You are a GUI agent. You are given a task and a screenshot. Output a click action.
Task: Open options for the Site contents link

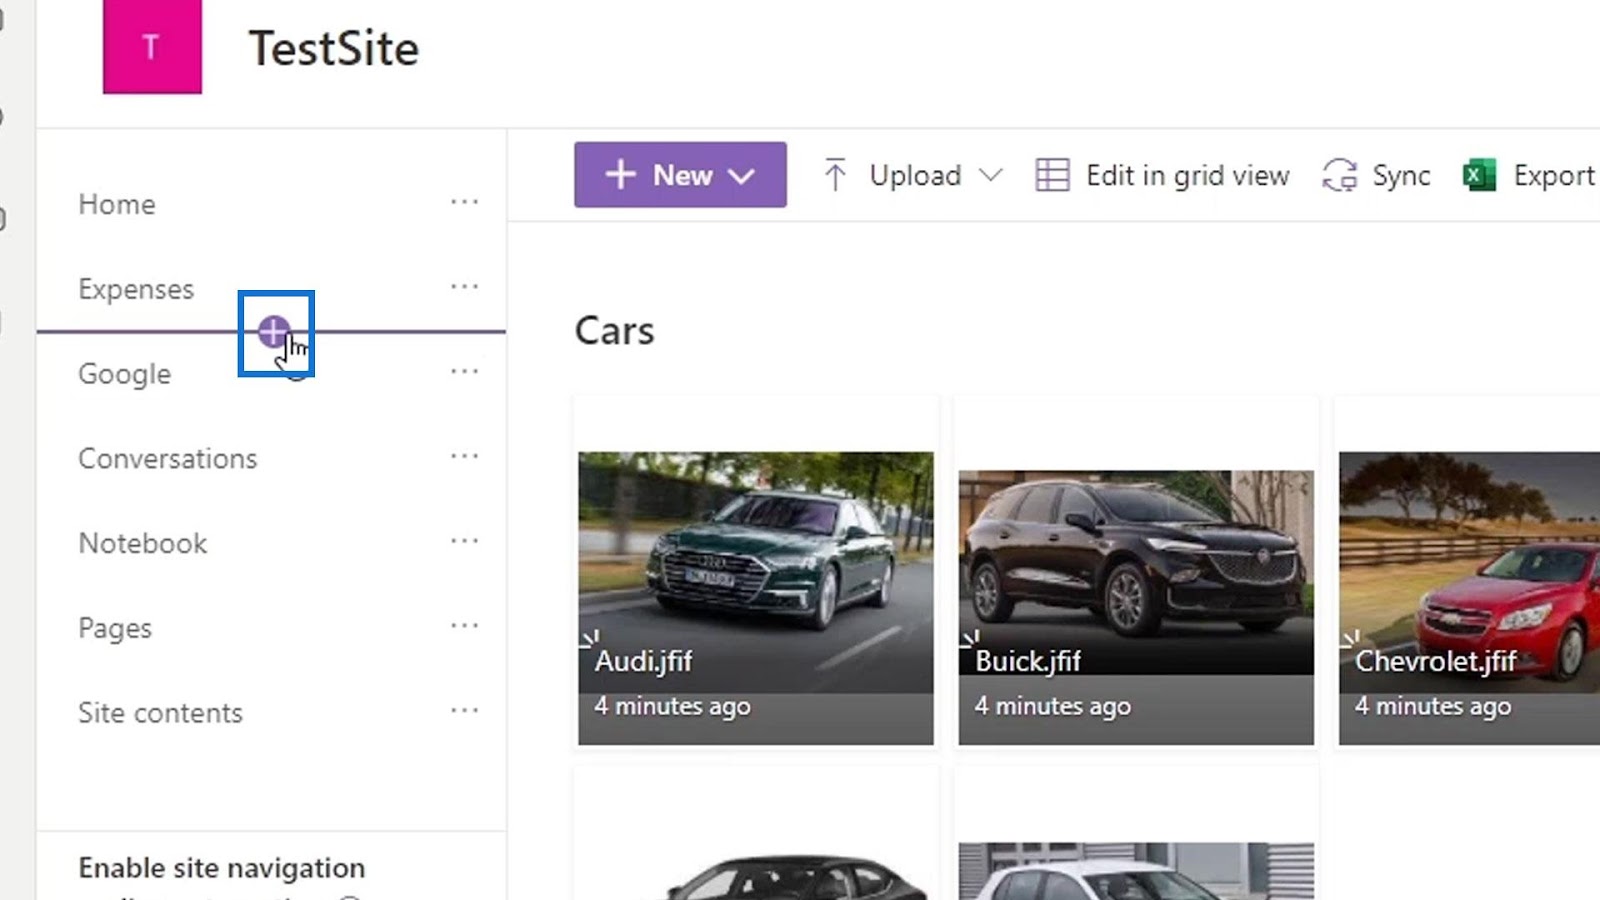[464, 710]
